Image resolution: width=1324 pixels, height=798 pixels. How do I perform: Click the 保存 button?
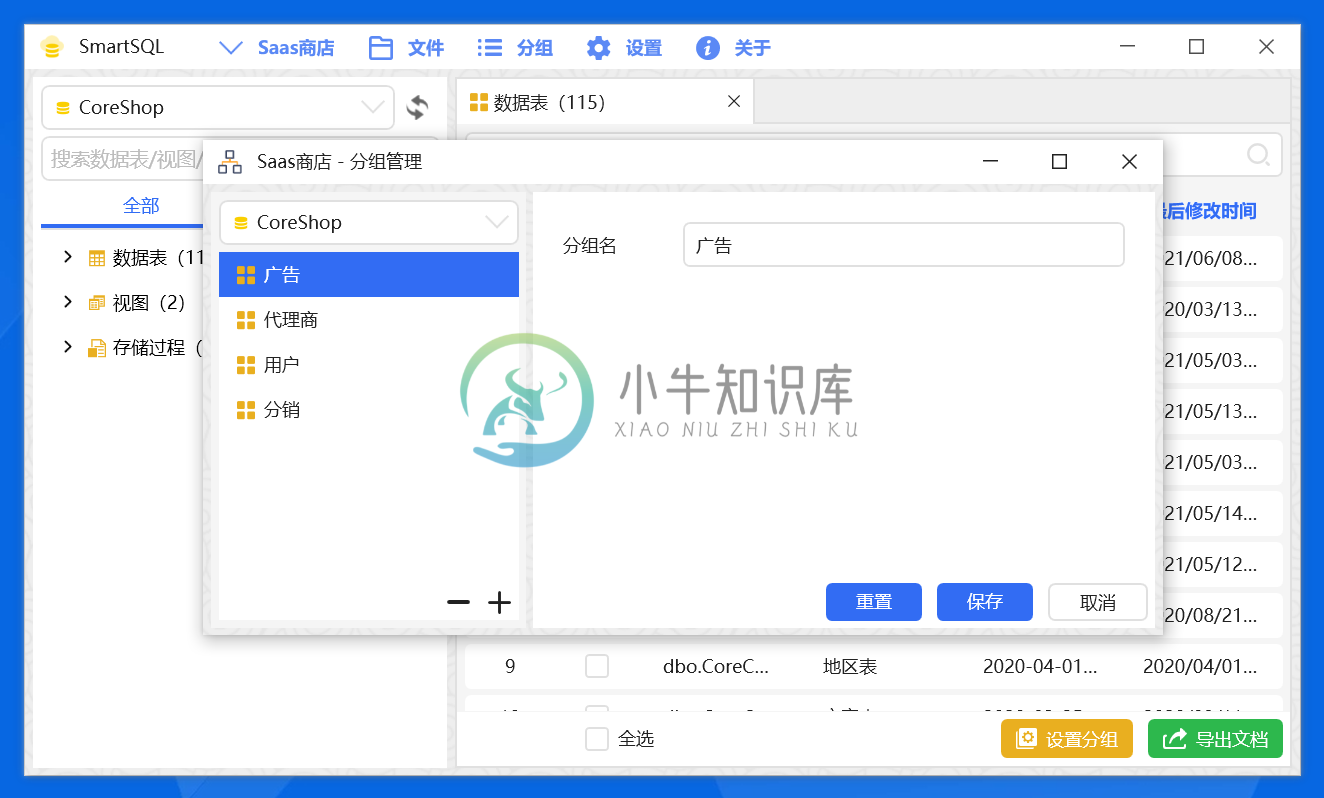[x=985, y=602]
